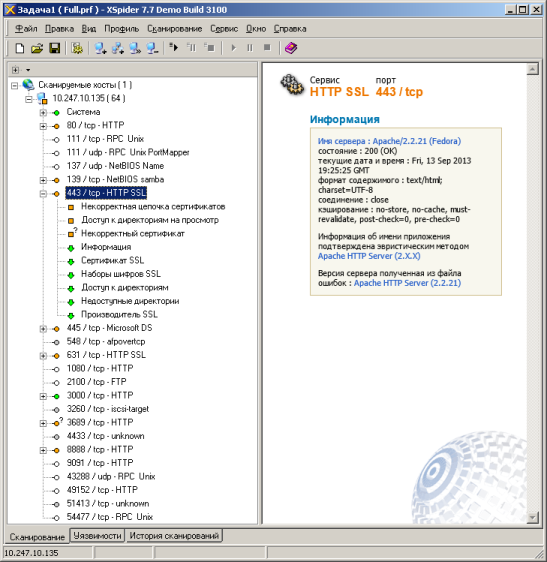The height and width of the screenshot is (562, 547).
Task: Click the details pane scroll down arrow
Action: (x=533, y=517)
